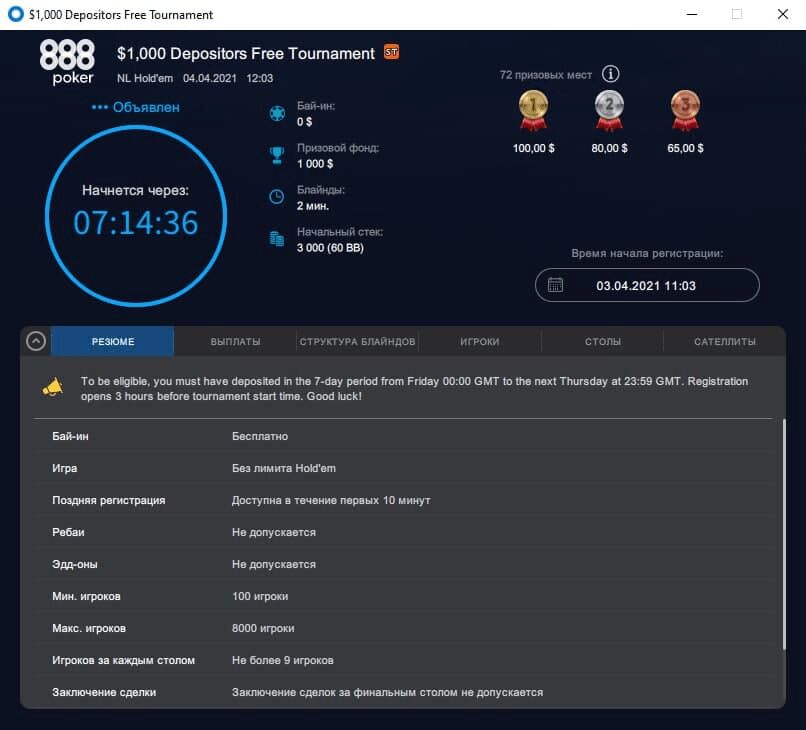Screen dimensions: 806x730
Task: Click the 1 000 $ prize pool value
Action: (315, 163)
